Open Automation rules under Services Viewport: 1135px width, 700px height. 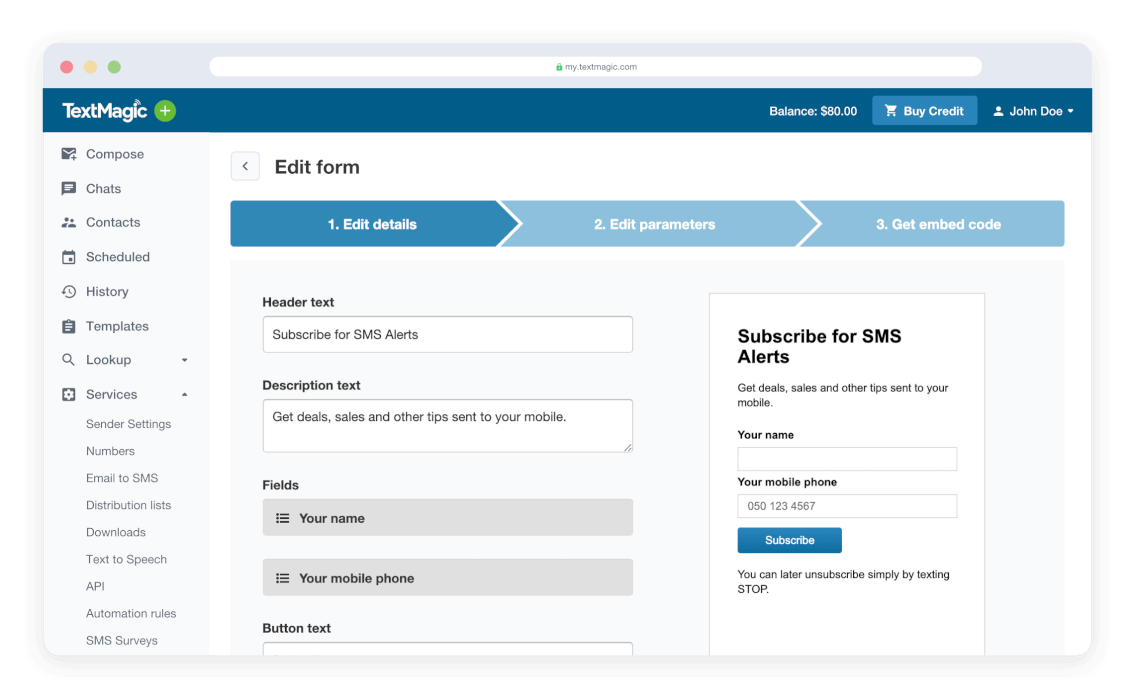click(131, 614)
